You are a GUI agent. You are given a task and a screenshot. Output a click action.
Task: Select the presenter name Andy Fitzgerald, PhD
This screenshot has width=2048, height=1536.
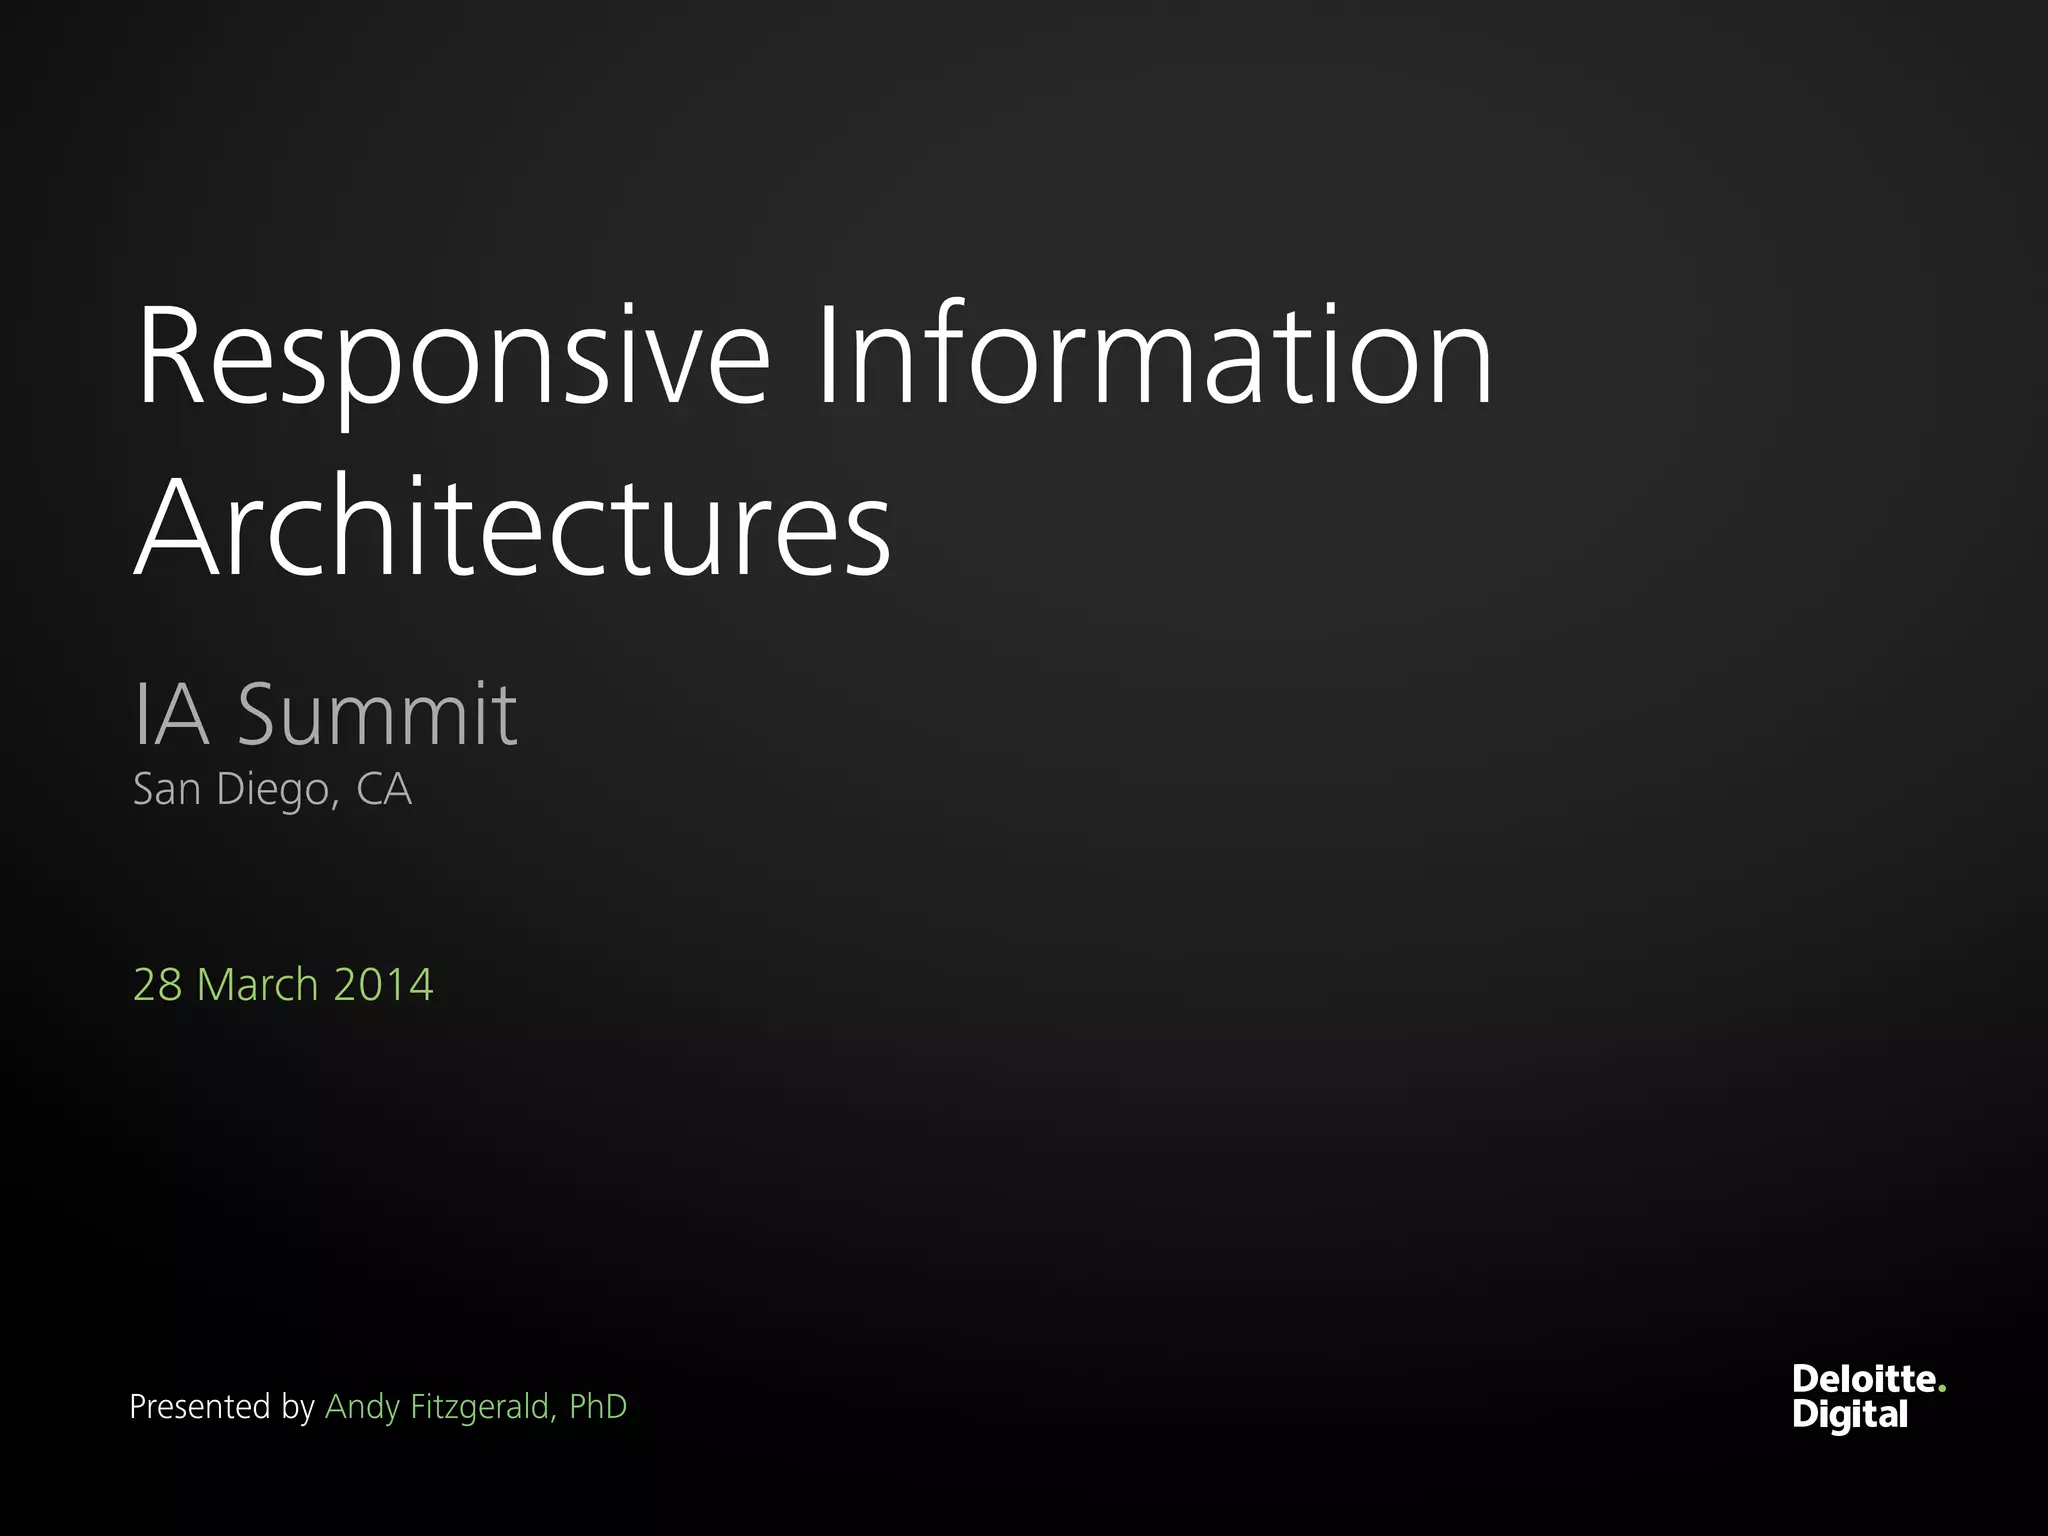click(x=476, y=1407)
